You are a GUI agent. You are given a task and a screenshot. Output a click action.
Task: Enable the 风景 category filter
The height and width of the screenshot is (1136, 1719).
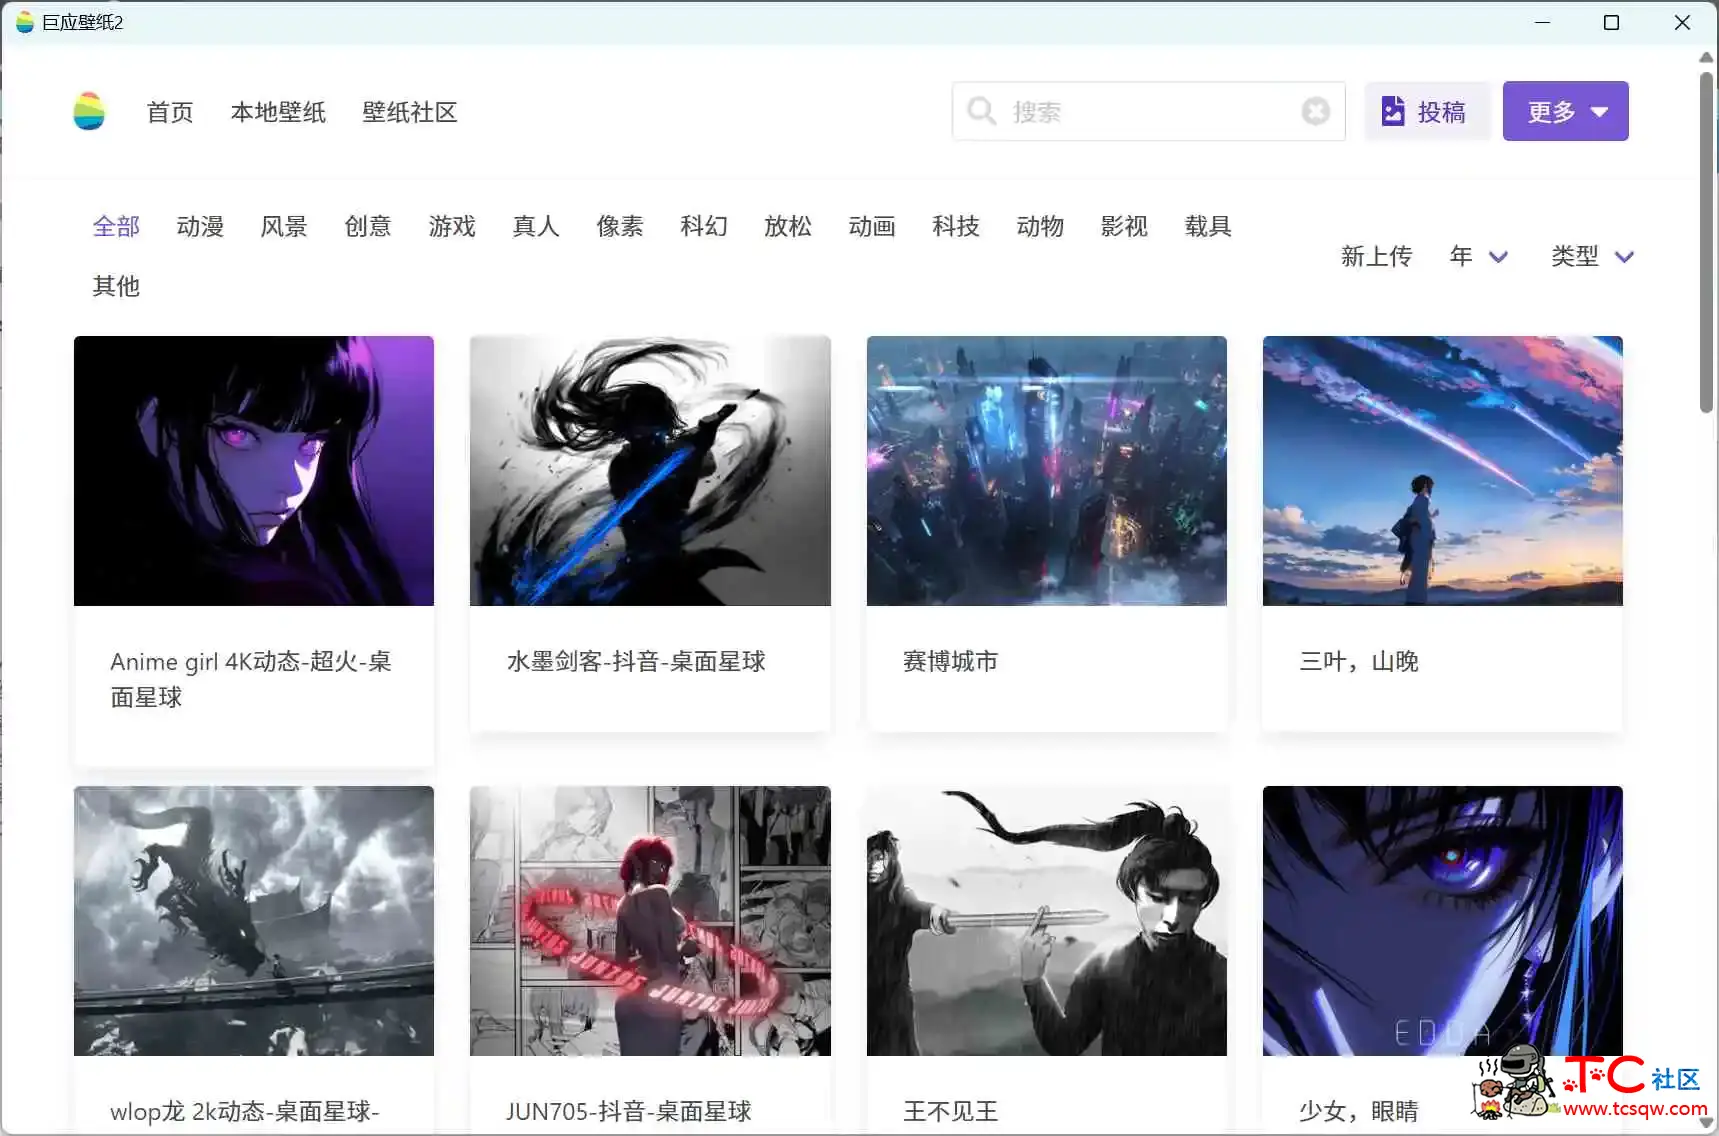283,226
